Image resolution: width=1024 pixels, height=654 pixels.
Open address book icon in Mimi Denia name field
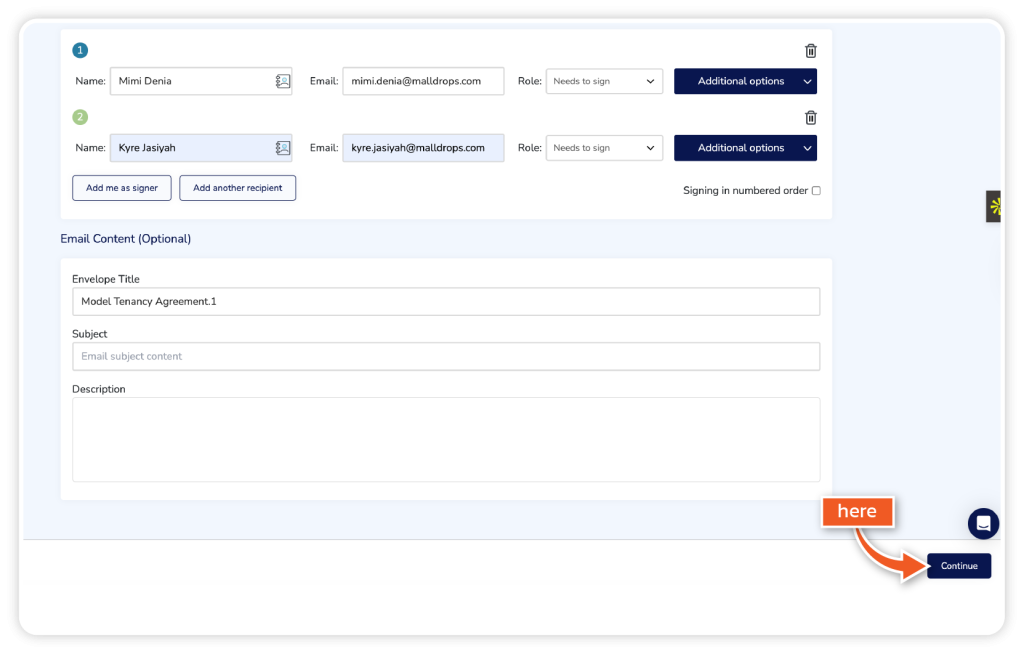tap(283, 82)
